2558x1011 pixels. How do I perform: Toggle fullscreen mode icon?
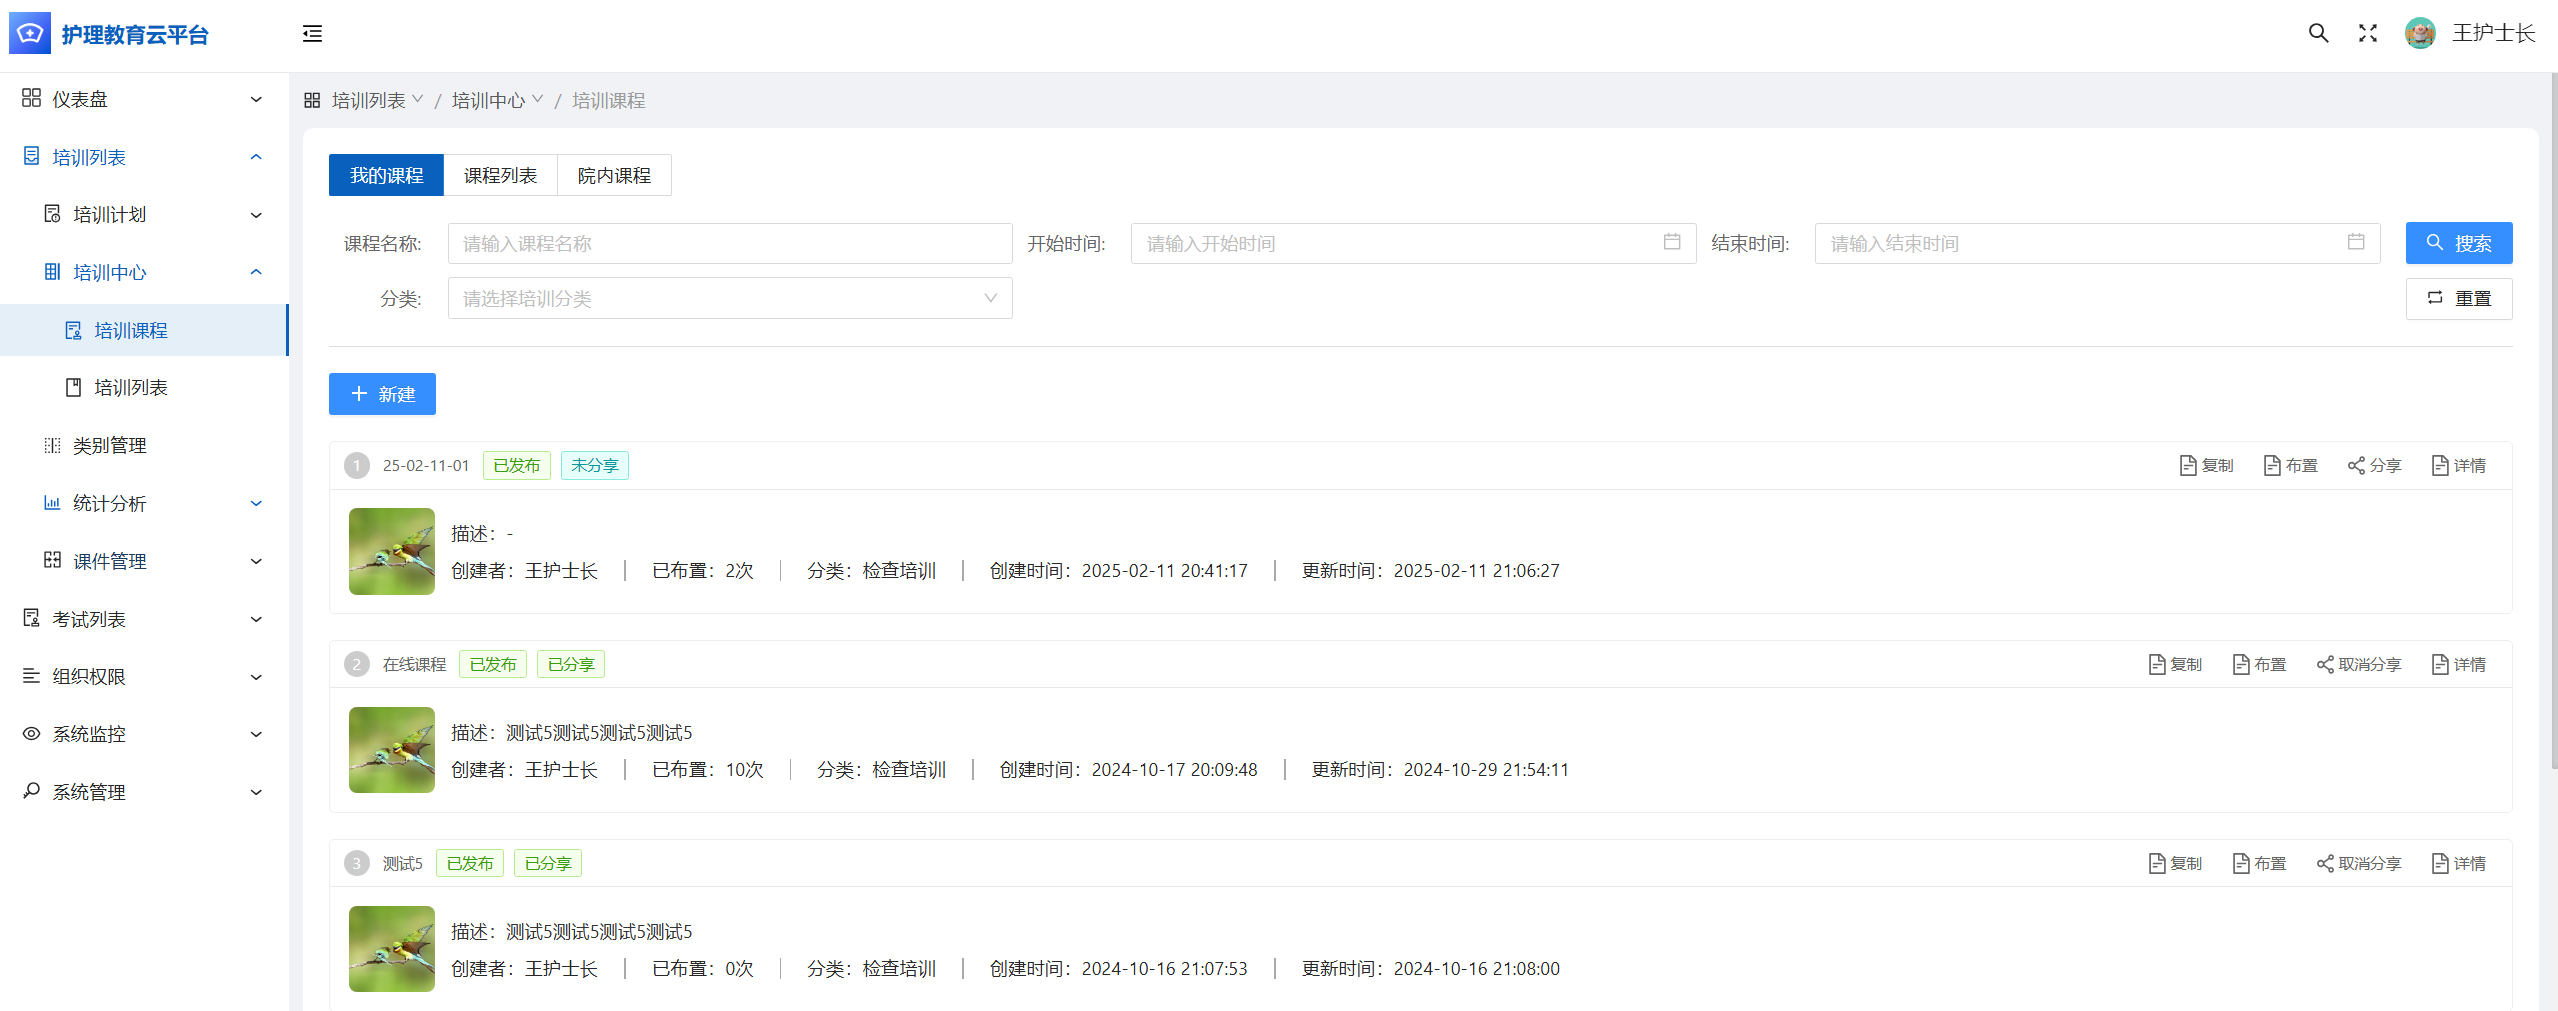2367,33
